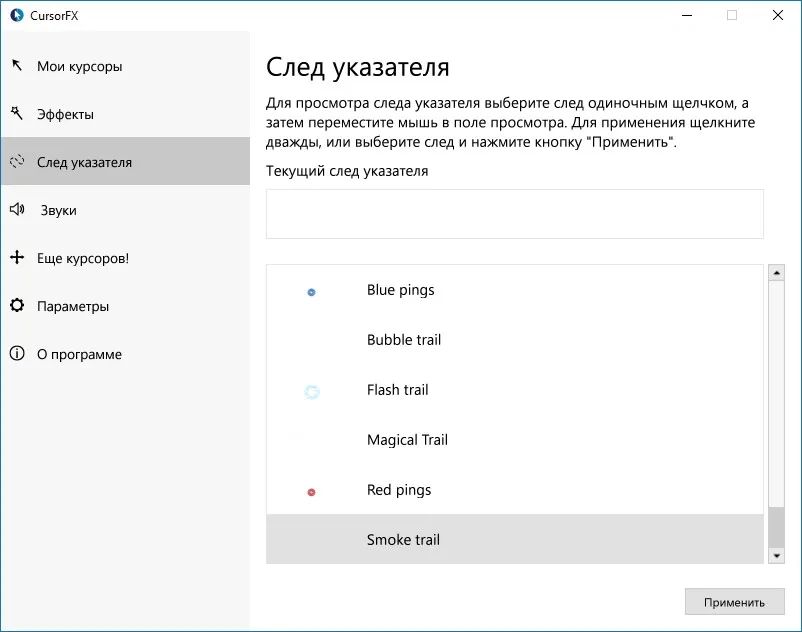Click the info icon for О программе

(x=17, y=353)
